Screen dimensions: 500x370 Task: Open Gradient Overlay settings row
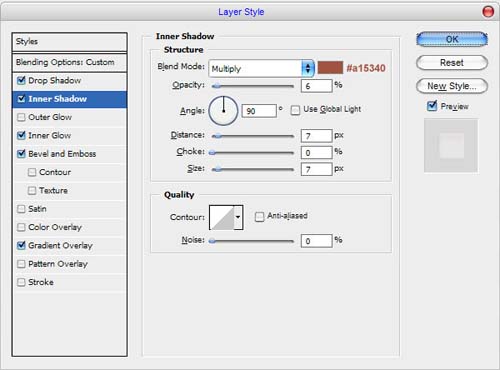pyautogui.click(x=69, y=246)
